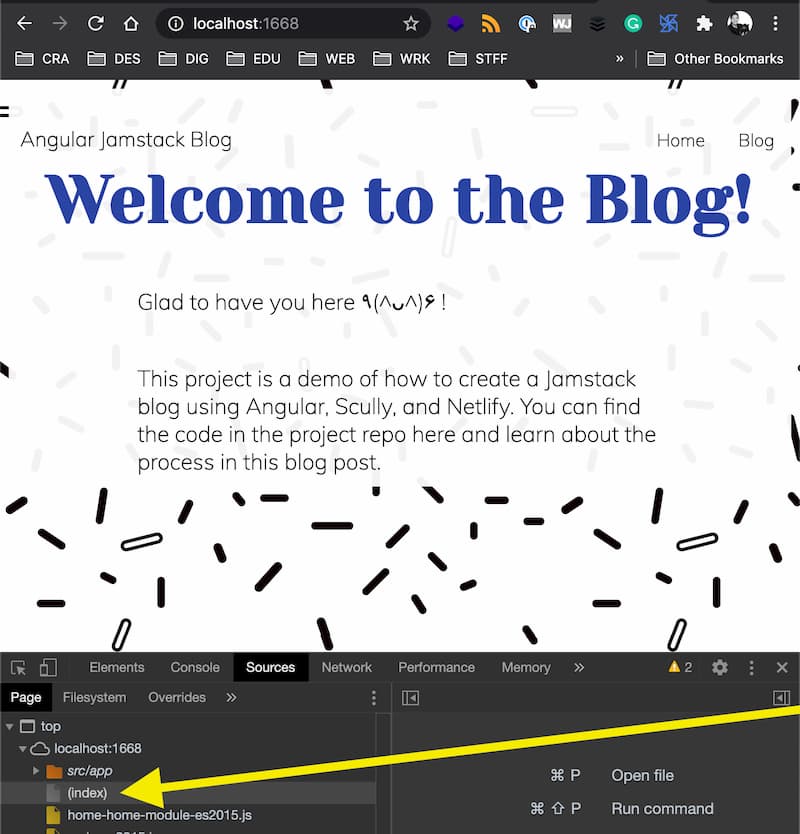Click the inspect element picker icon
Image resolution: width=800 pixels, height=834 pixels.
point(18,668)
